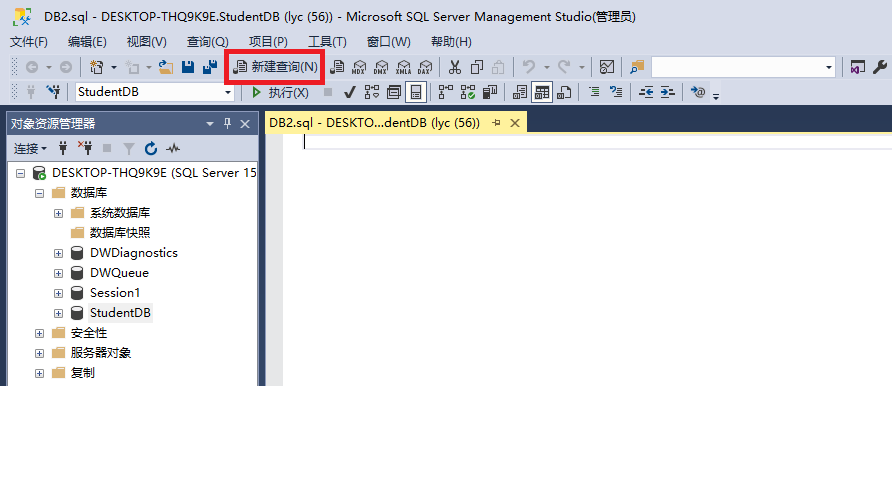This screenshot has width=892, height=479.
Task: Open the 编辑(E) menu
Action: coord(87,42)
